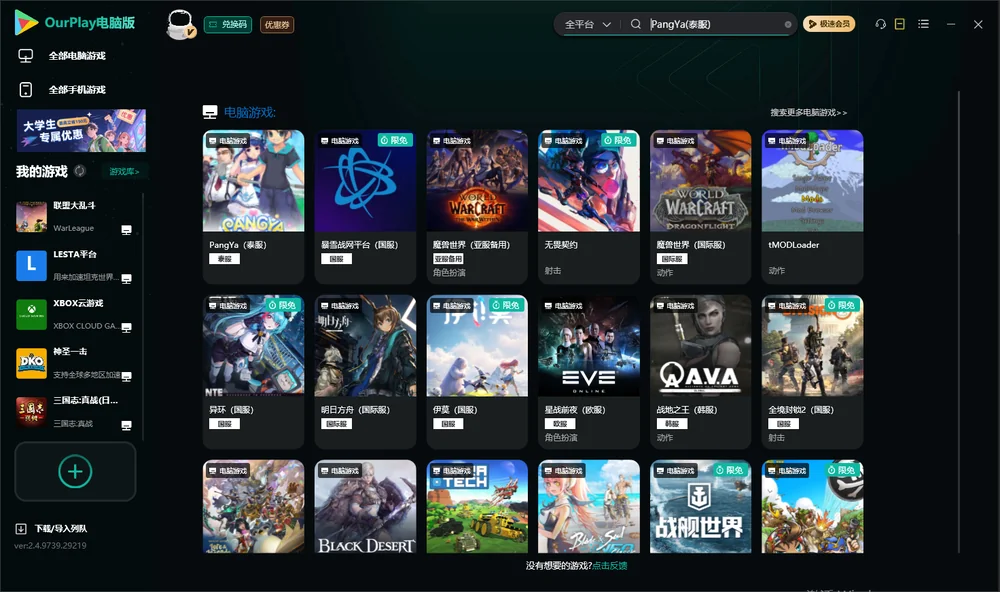The height and width of the screenshot is (592, 1000).
Task: Click the add game plus button
Action: 75,472
